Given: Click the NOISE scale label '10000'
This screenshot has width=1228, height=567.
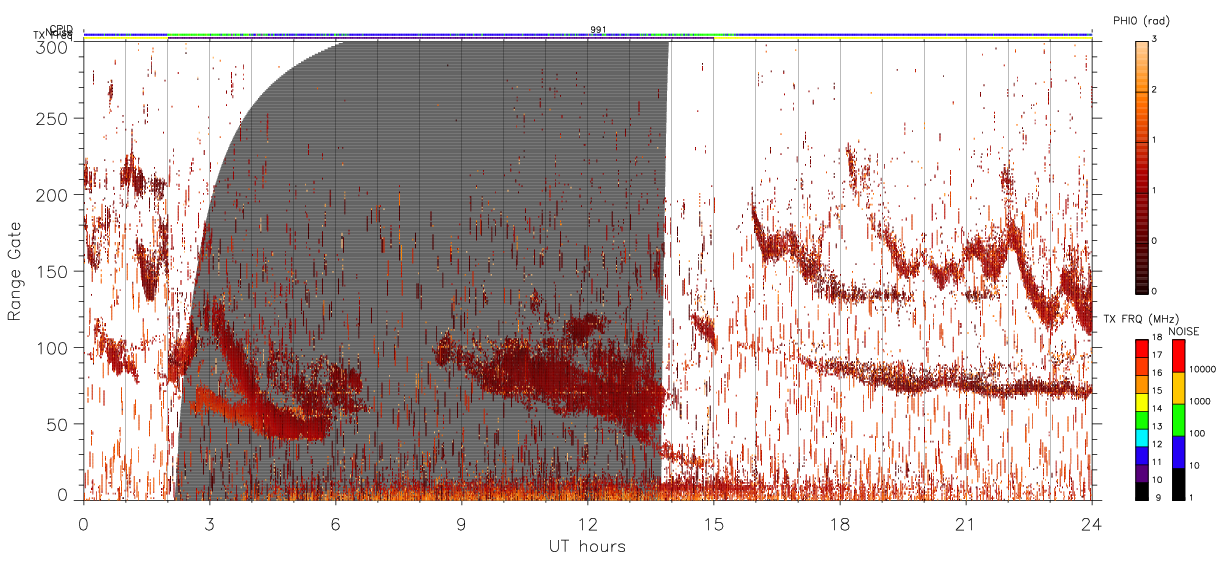Looking at the screenshot, I should click(1203, 370).
